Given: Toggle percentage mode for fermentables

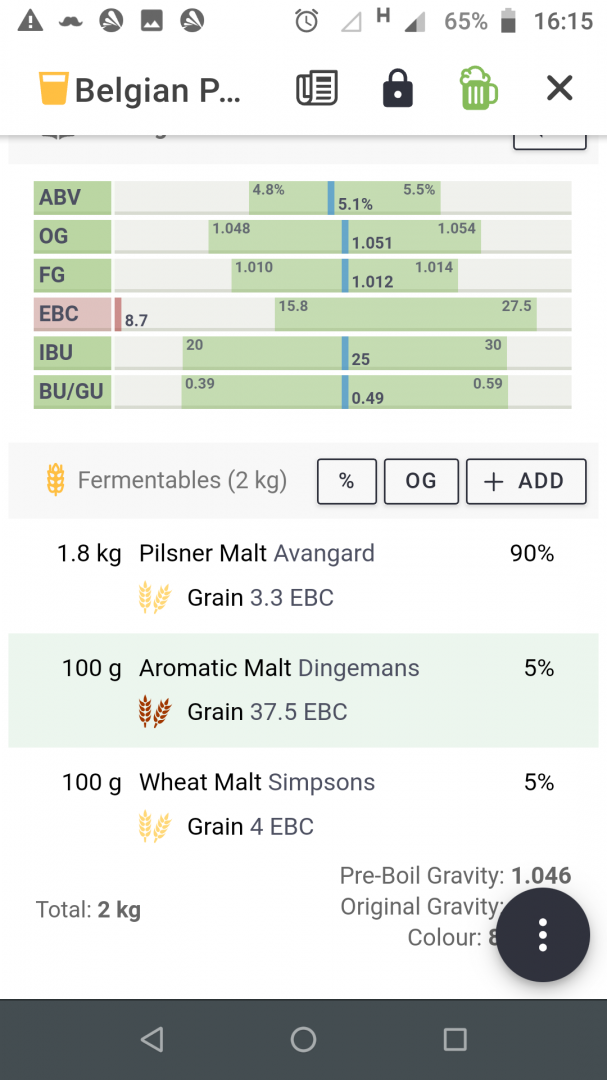Looking at the screenshot, I should tap(347, 481).
